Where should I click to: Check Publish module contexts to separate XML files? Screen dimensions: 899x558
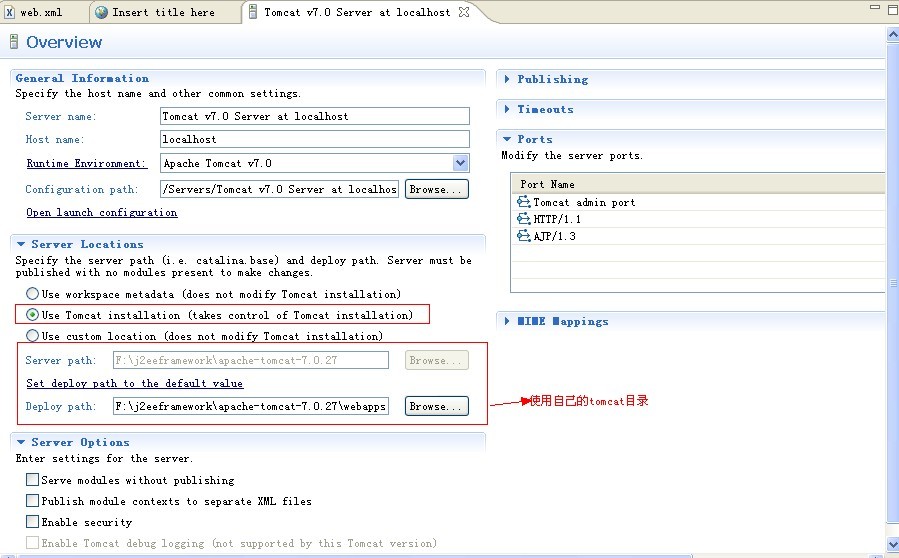point(33,501)
